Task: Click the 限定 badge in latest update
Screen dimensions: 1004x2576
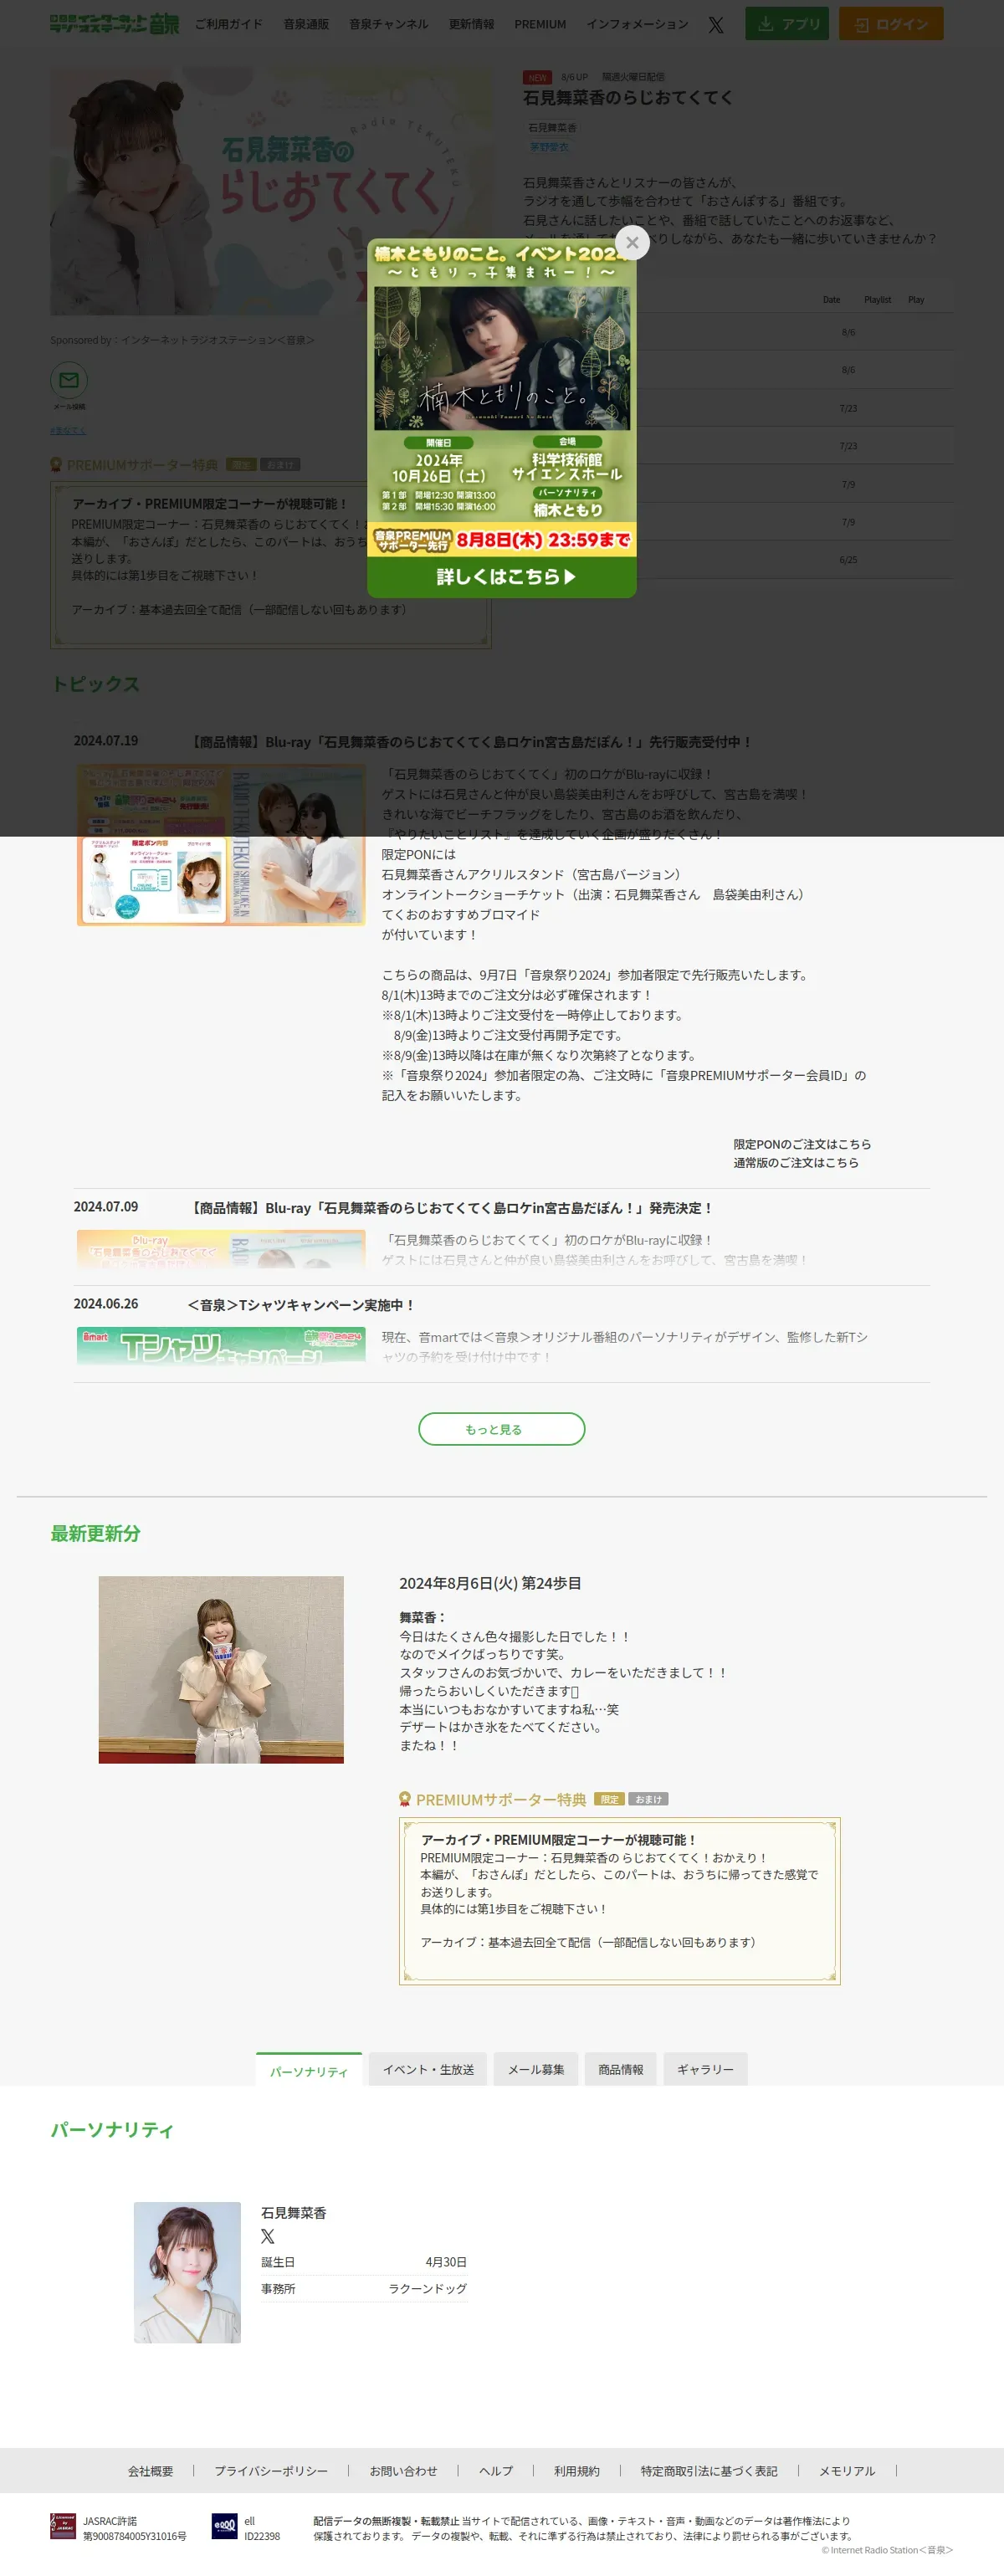Action: point(609,1799)
